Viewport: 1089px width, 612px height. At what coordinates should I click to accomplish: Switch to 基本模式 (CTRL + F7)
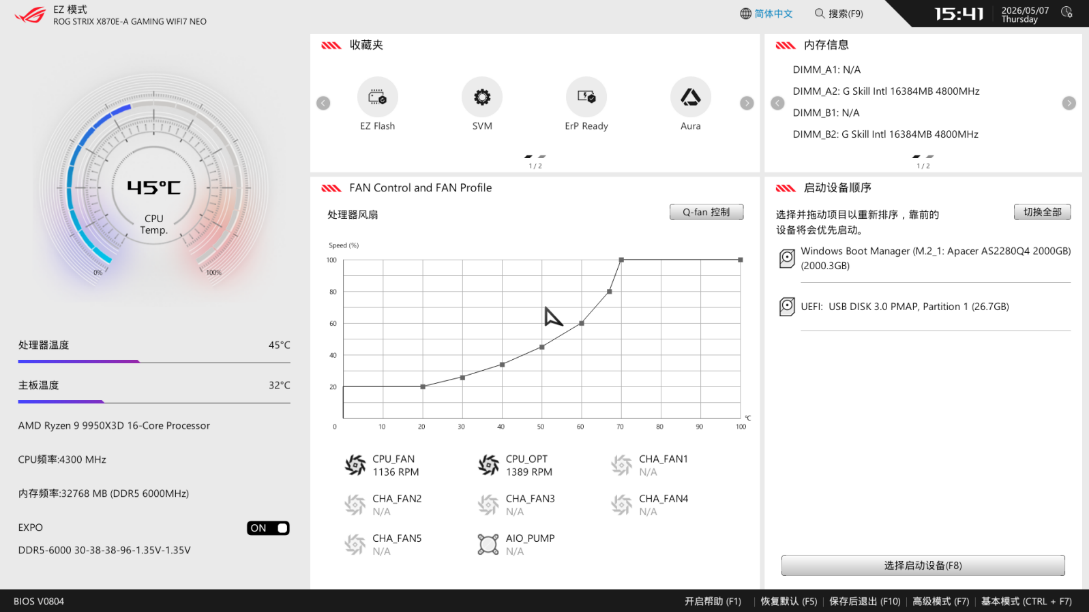coord(1026,602)
